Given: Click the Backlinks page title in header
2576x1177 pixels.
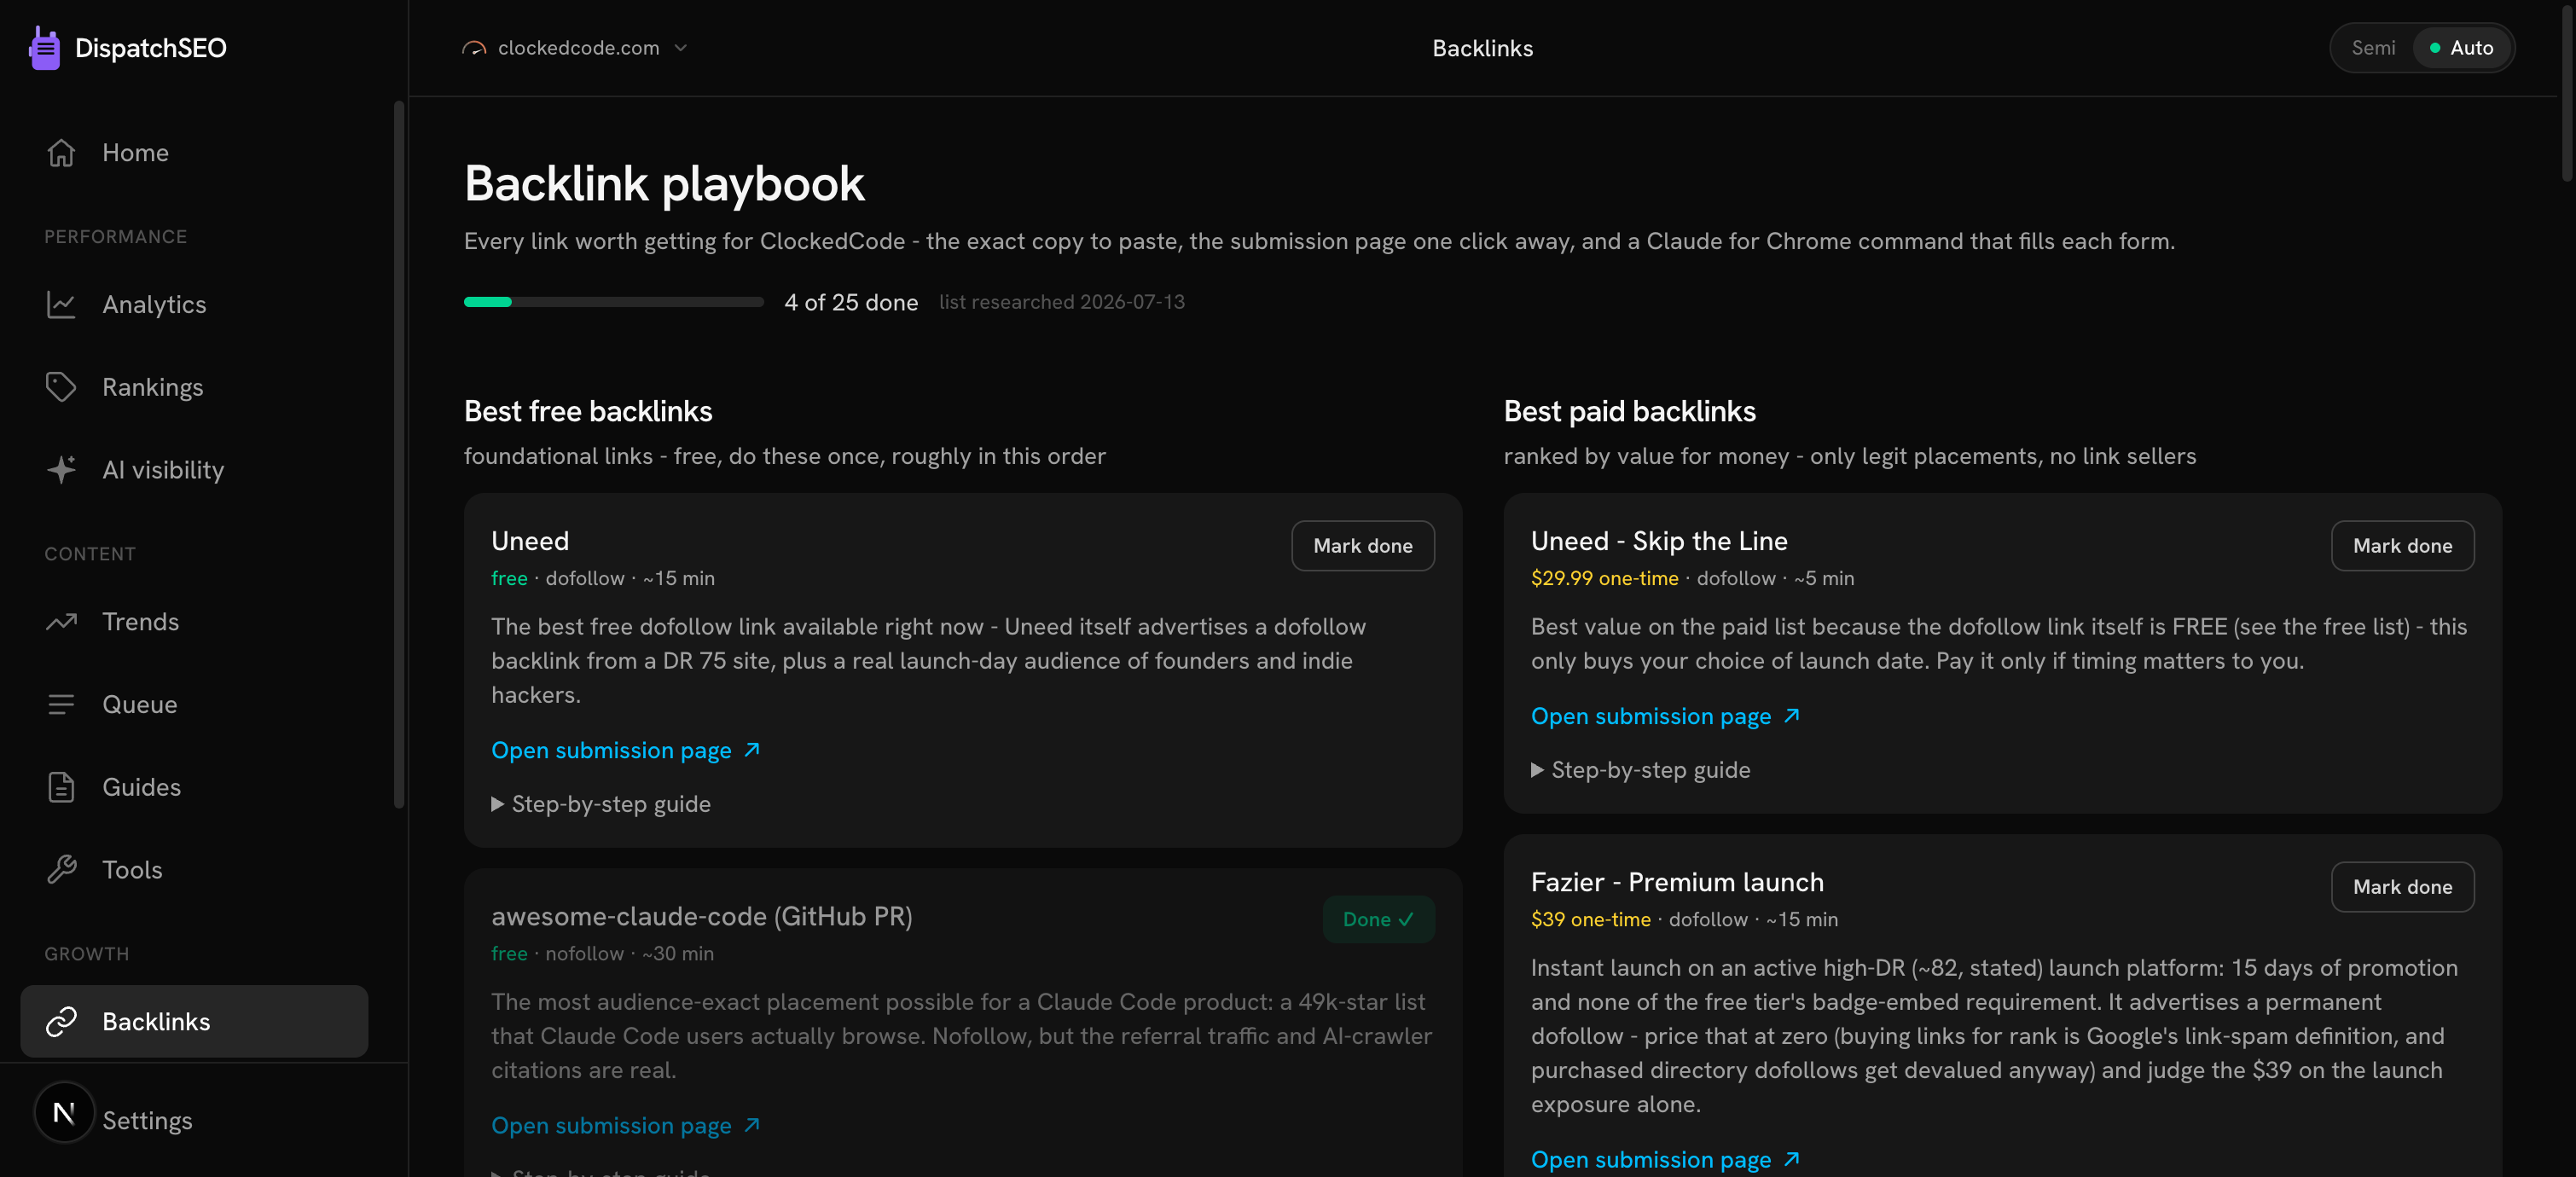Looking at the screenshot, I should click(x=1482, y=48).
